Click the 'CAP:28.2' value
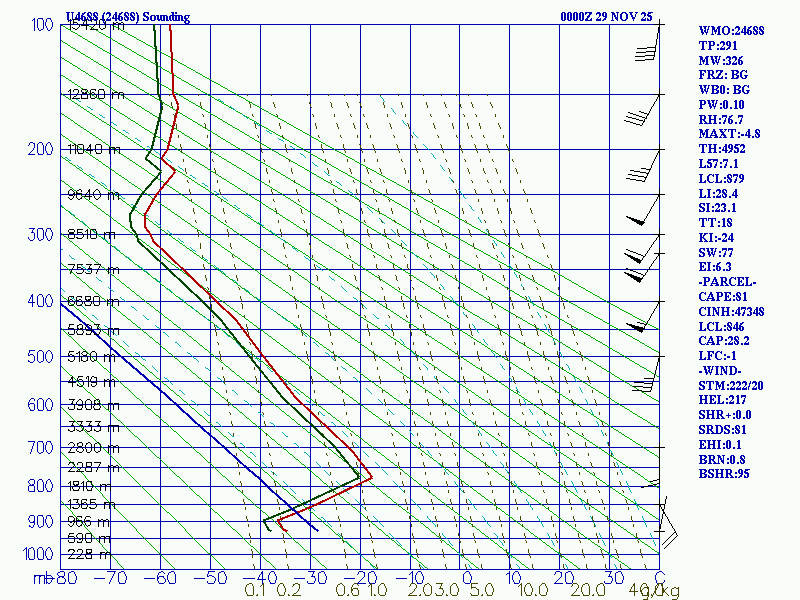Viewport: 800px width, 600px height. [x=724, y=341]
